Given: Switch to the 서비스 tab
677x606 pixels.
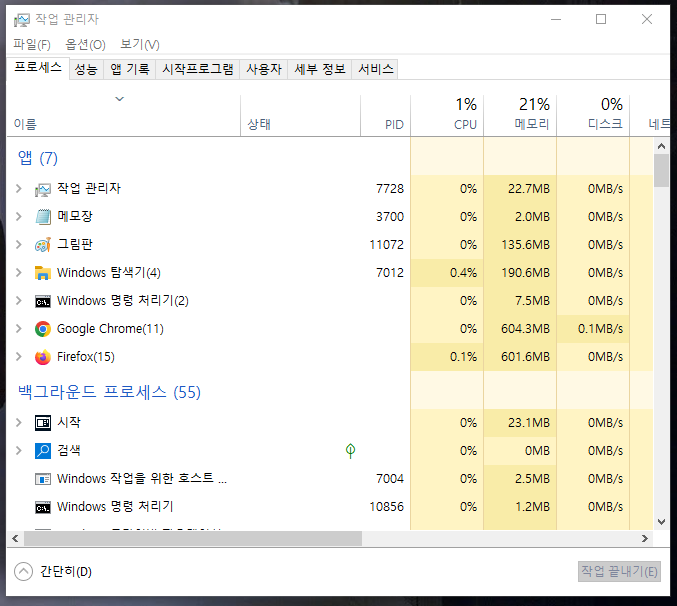Looking at the screenshot, I should pos(376,69).
